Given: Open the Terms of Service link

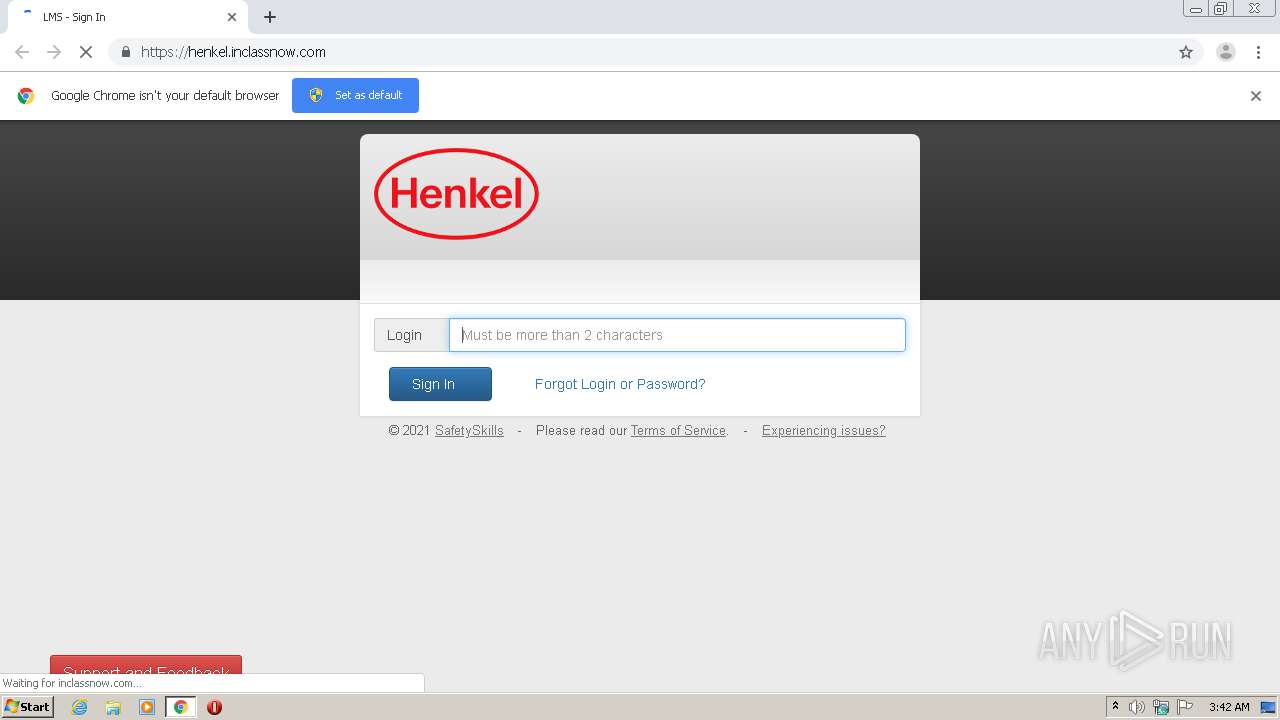Looking at the screenshot, I should pyautogui.click(x=678, y=431).
